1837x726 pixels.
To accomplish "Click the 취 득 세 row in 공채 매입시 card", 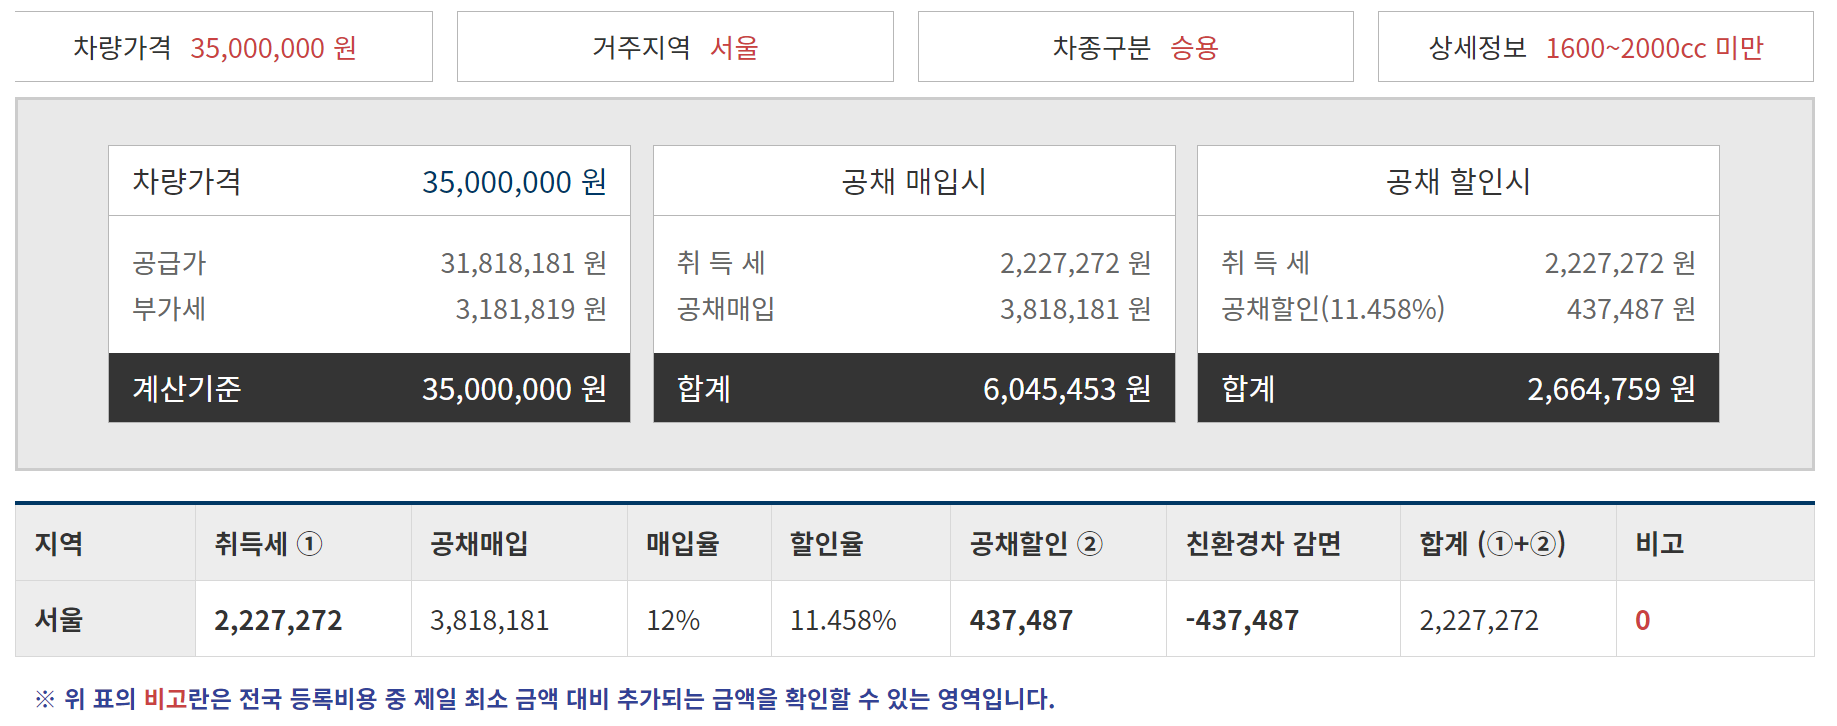I will 914,263.
